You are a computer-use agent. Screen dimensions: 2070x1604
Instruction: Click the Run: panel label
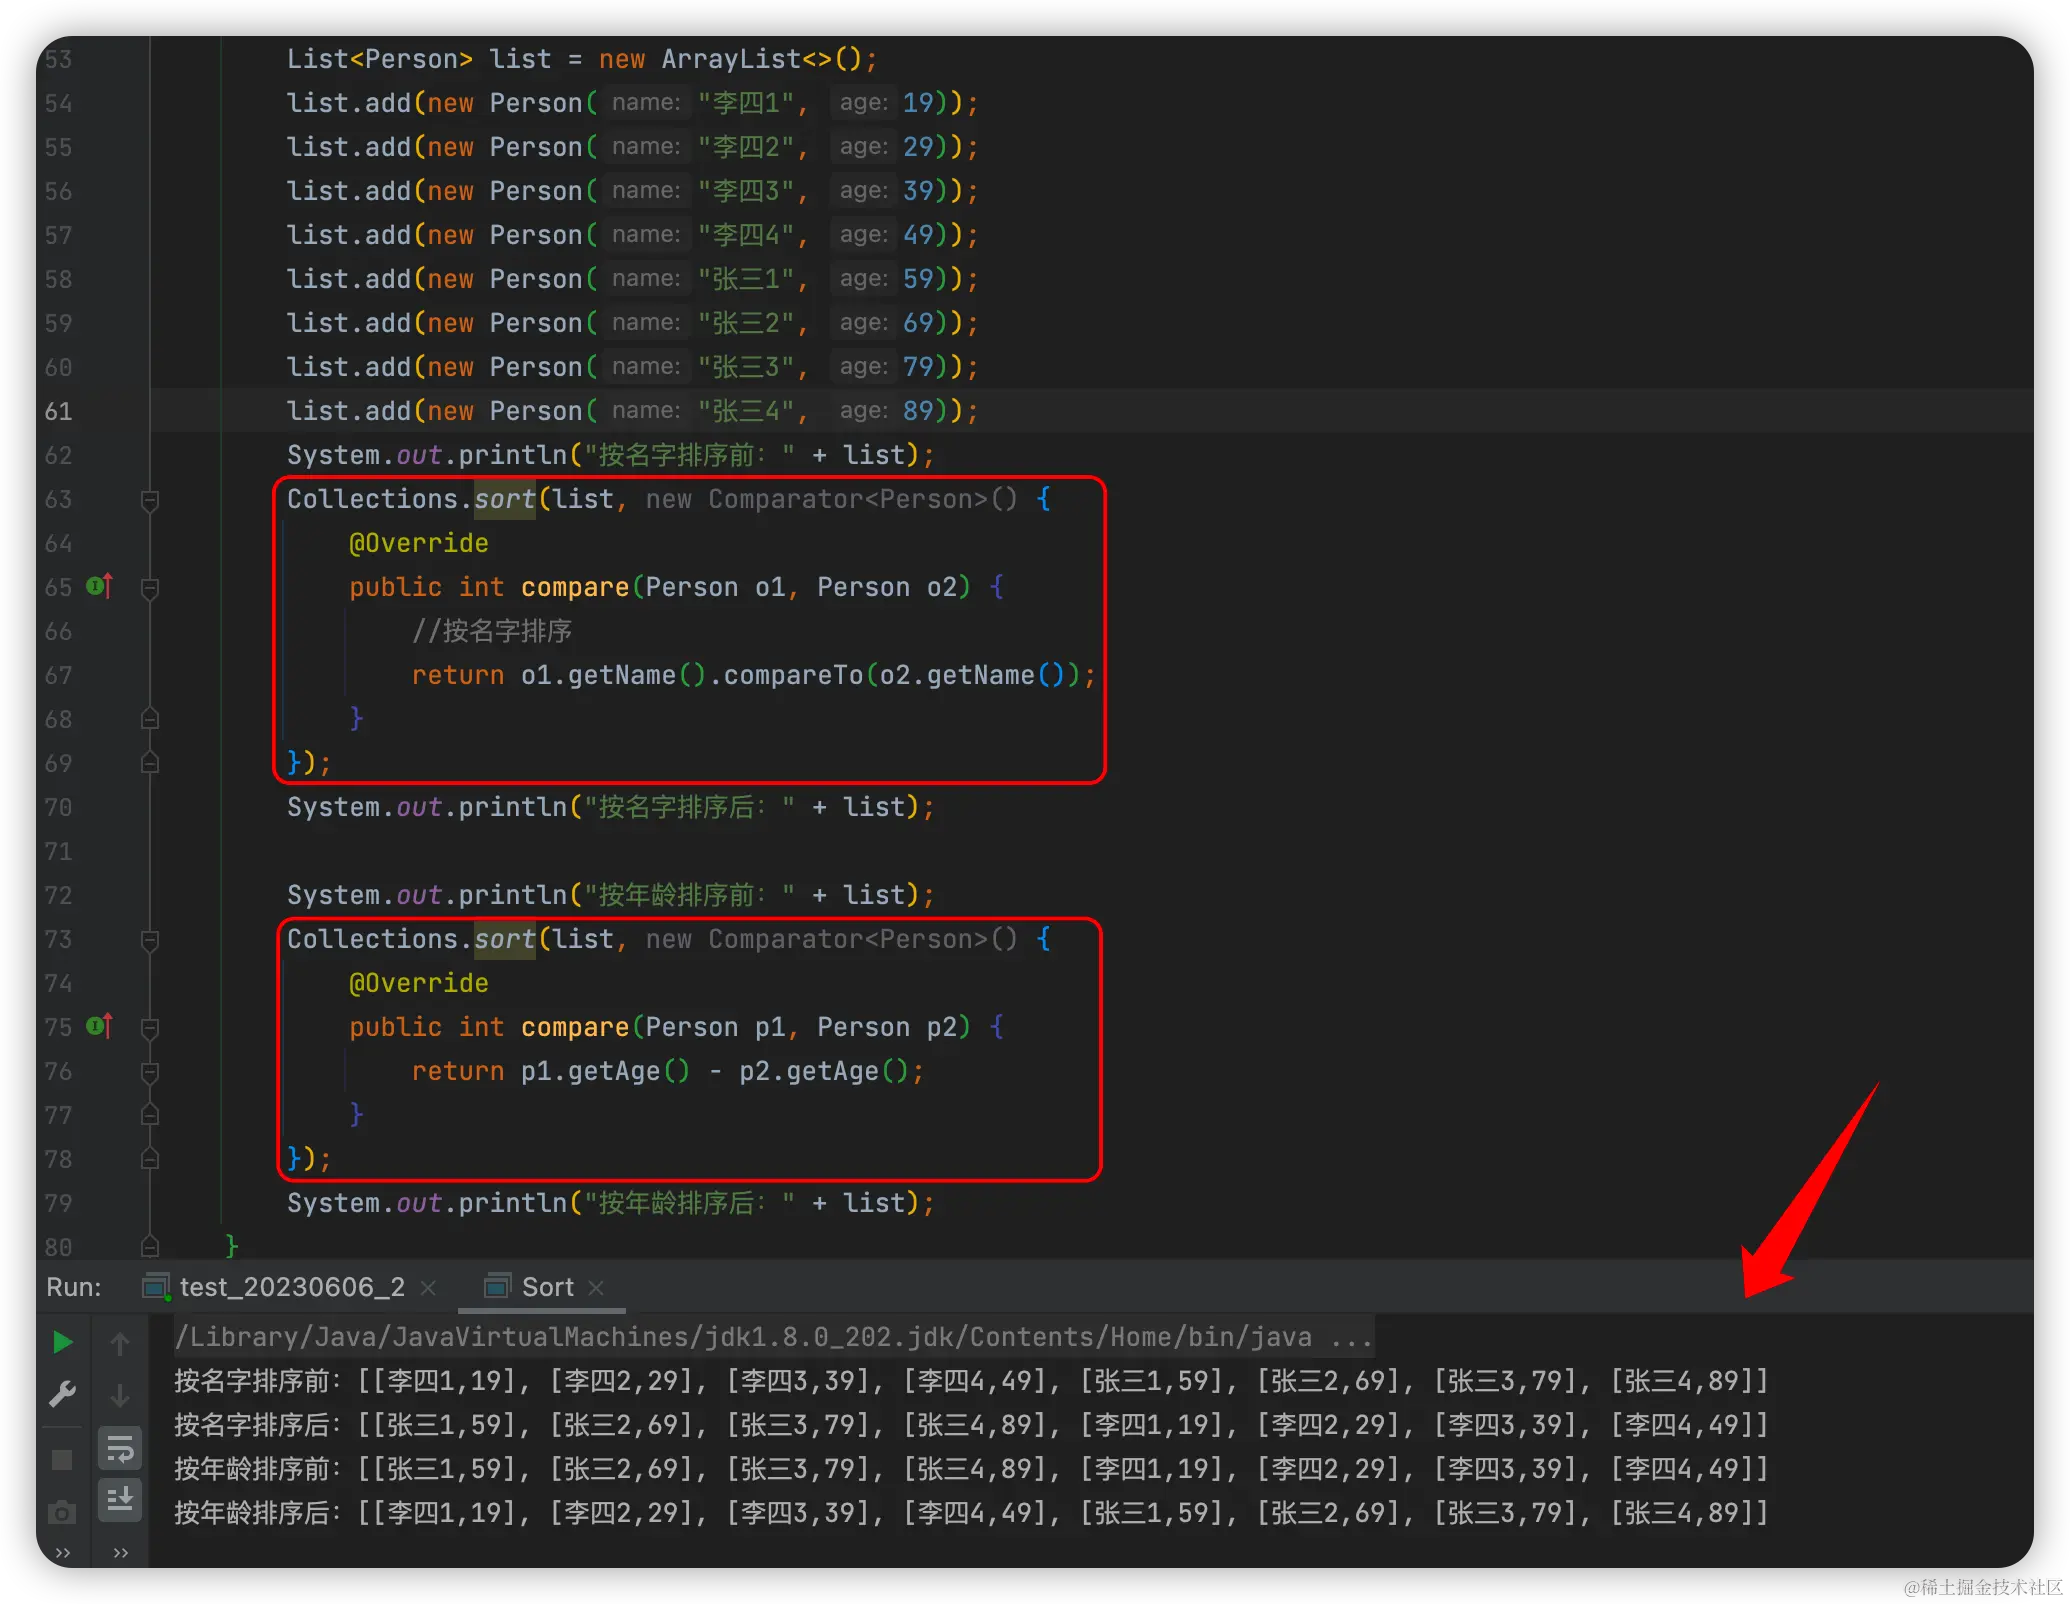(74, 1287)
